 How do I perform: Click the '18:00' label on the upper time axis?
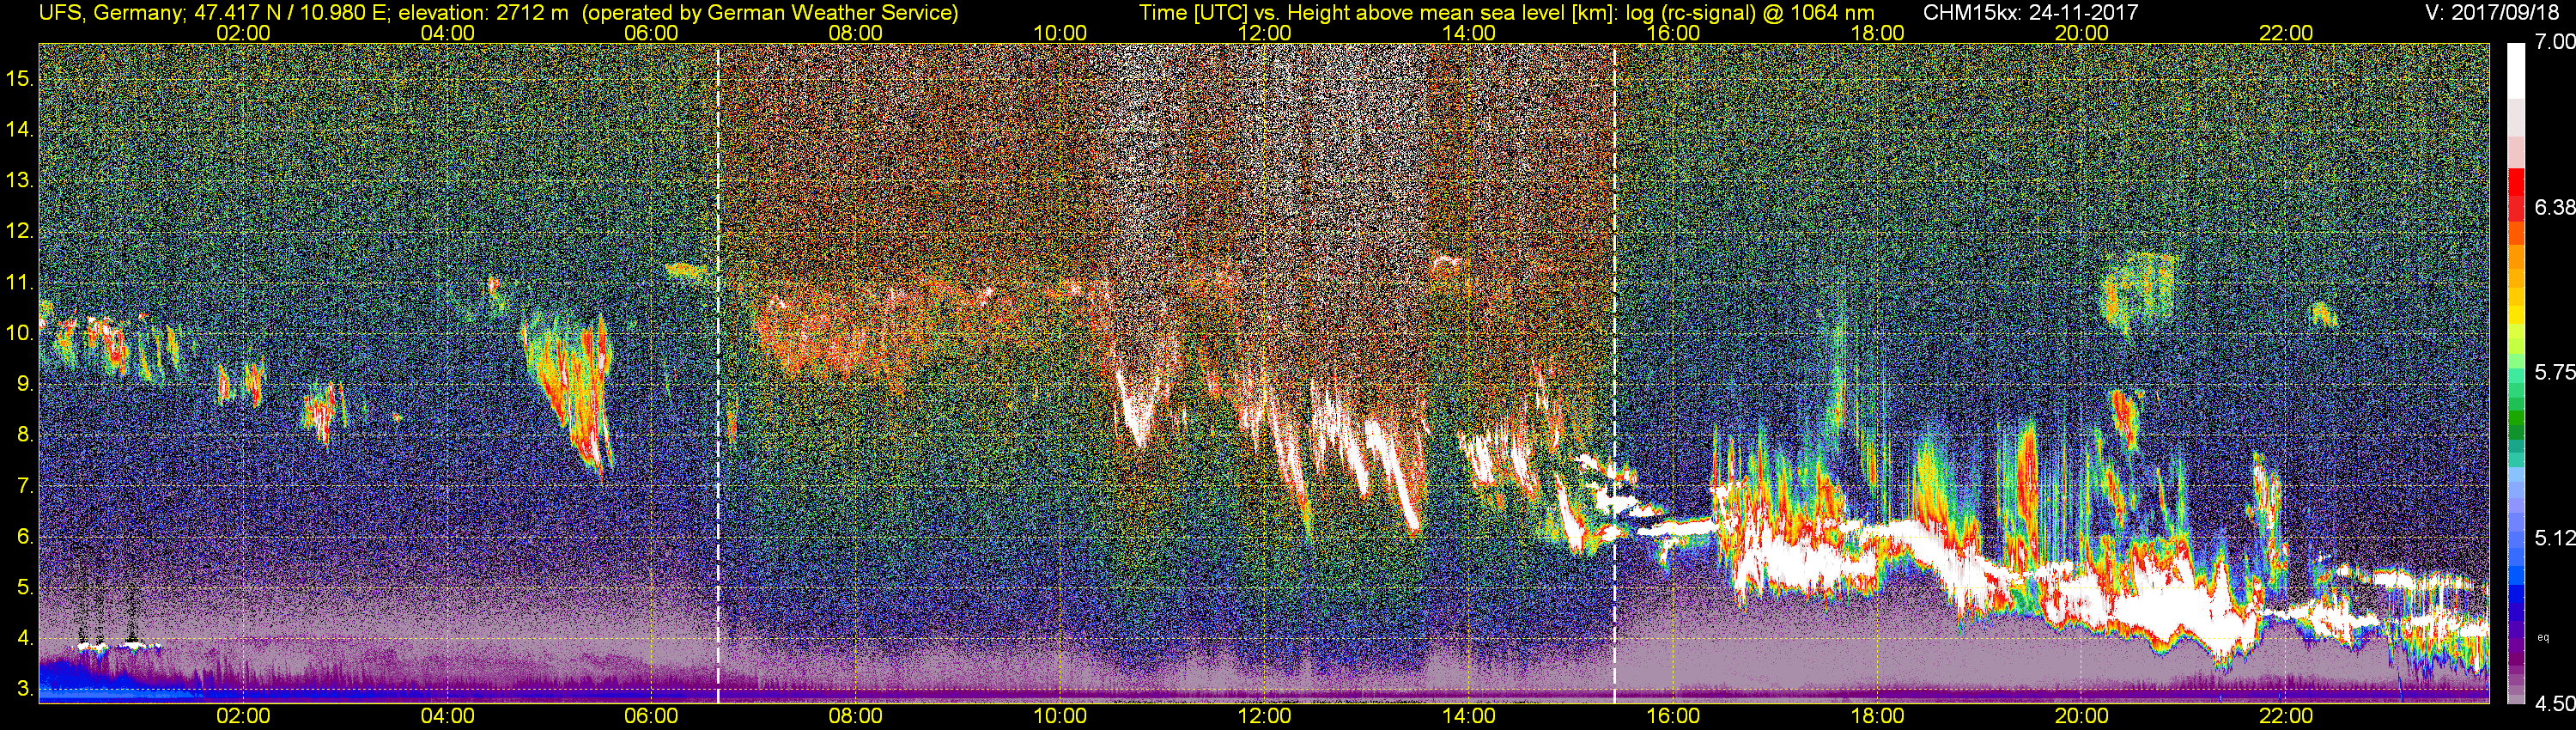tap(1877, 33)
